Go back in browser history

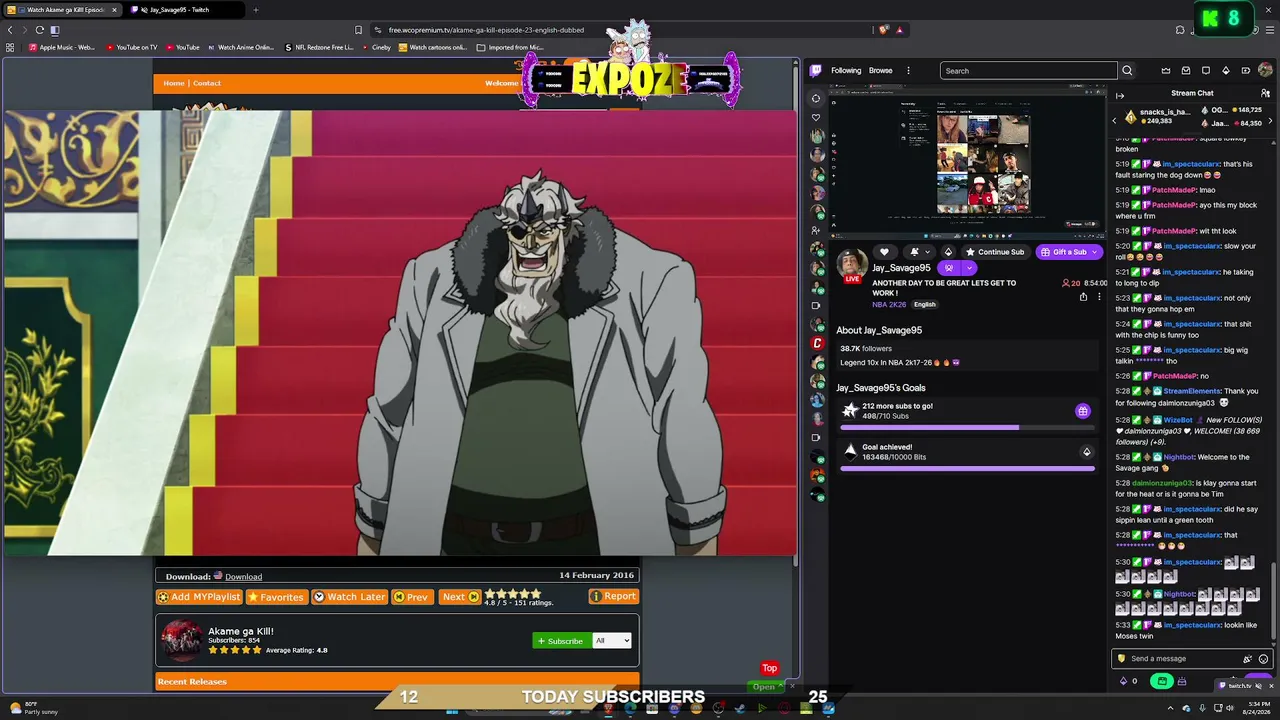coord(11,30)
